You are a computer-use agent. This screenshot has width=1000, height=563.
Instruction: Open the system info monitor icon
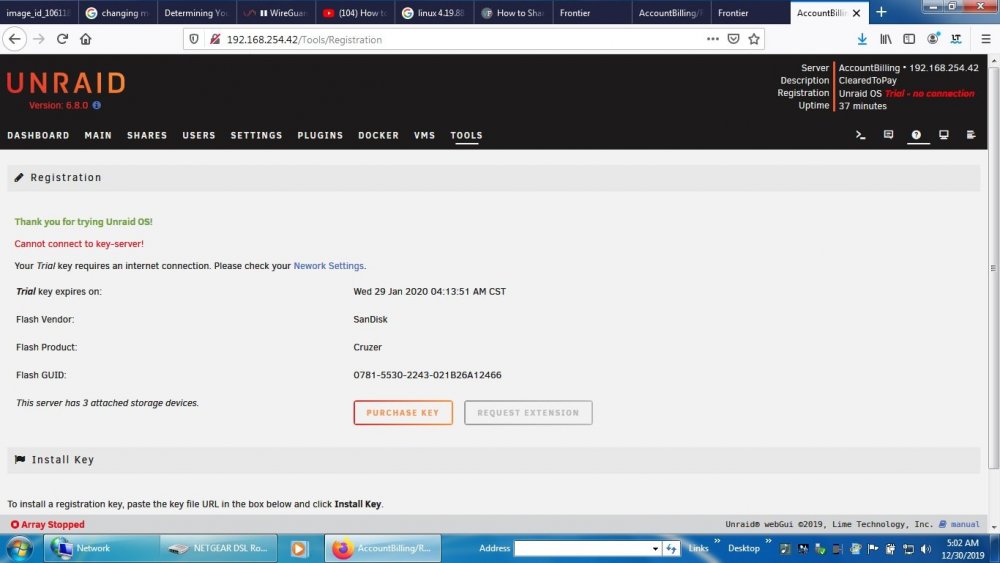tap(944, 135)
